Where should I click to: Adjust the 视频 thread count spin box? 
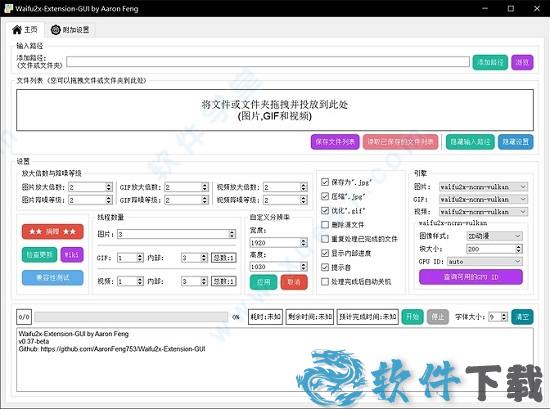(130, 281)
